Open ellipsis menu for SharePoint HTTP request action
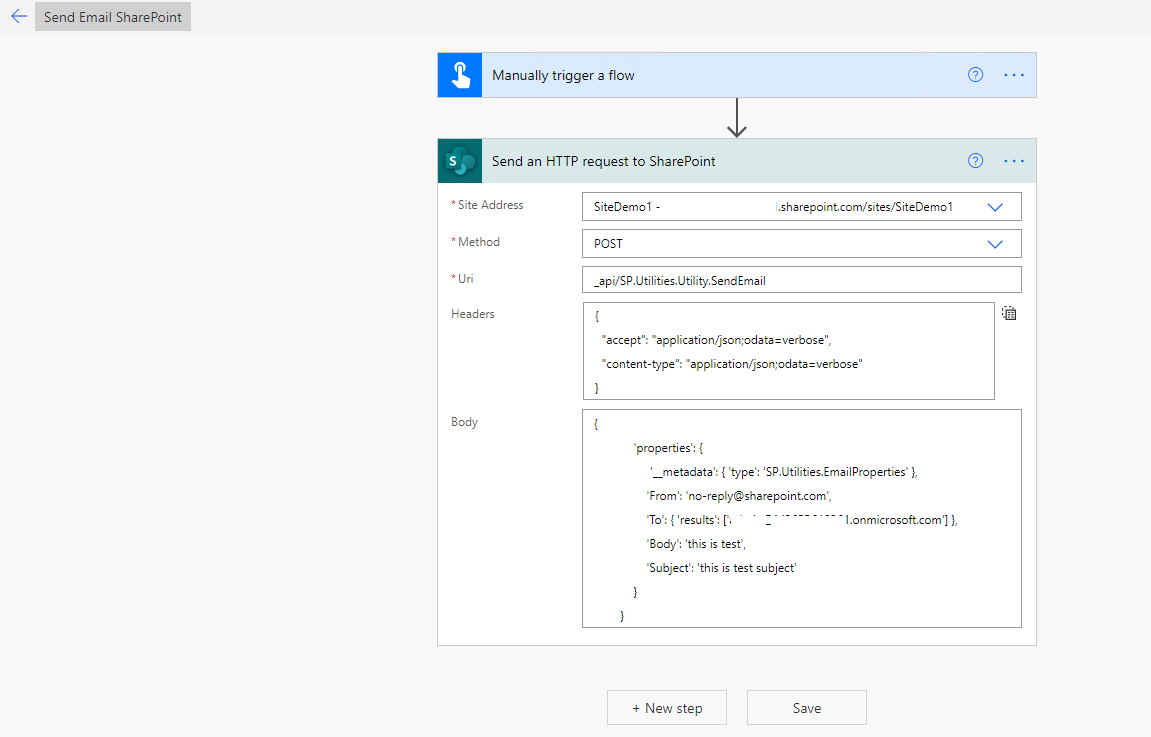This screenshot has height=737, width=1151. point(1014,161)
